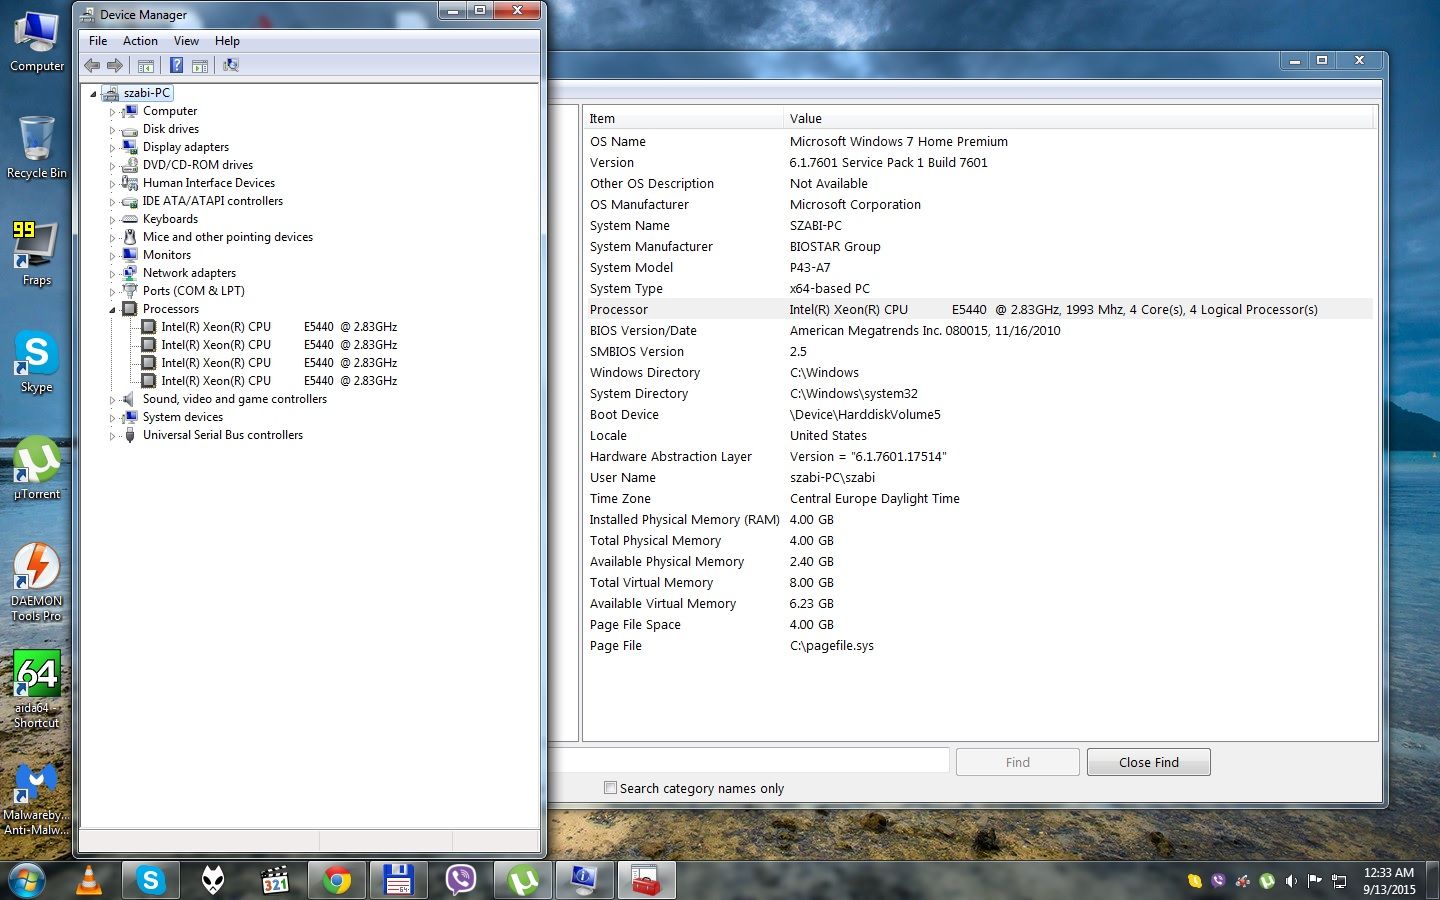Click Scan for hardware changes toolbar icon
The height and width of the screenshot is (900, 1440).
coord(231,65)
